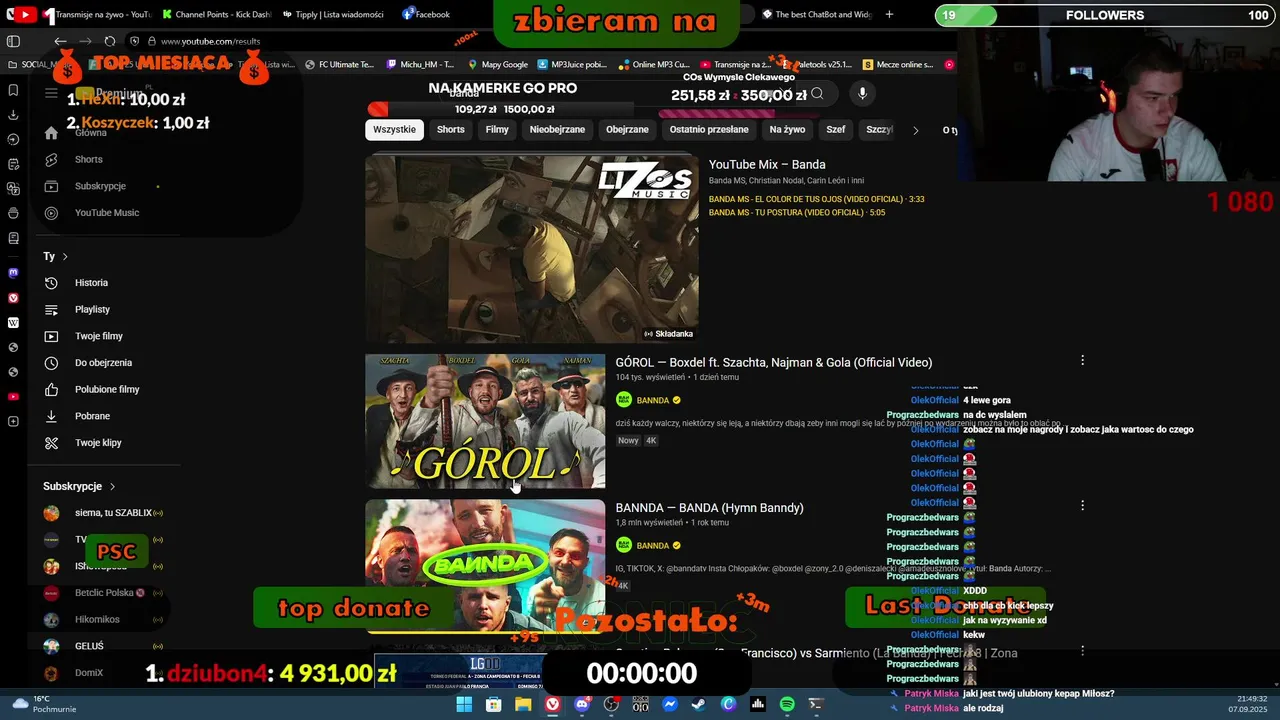Play the YouTube Mix Banda thumbnail
This screenshot has height=720, width=1280.
coord(532,248)
